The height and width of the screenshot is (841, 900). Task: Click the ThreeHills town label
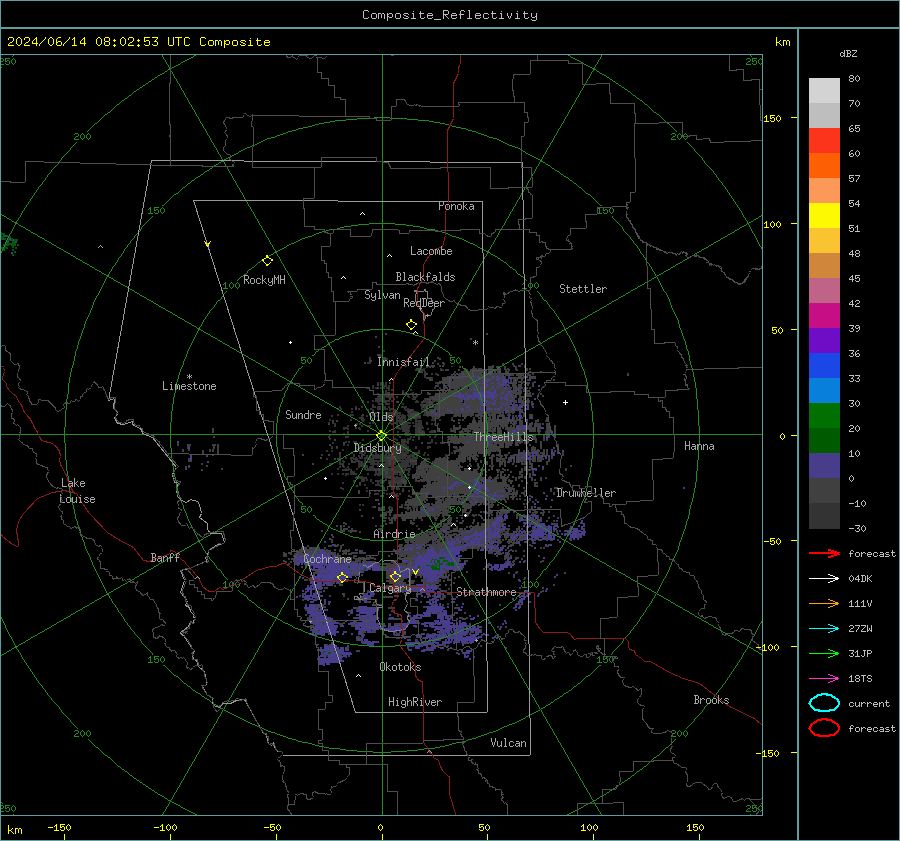point(503,437)
